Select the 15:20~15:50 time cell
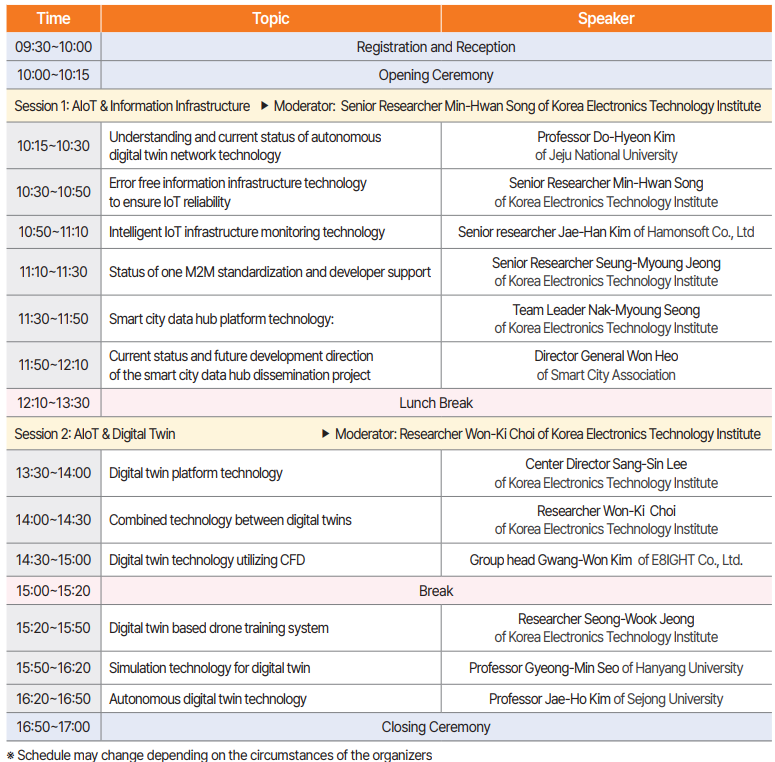Image resolution: width=775 pixels, height=762 pixels. [x=53, y=628]
